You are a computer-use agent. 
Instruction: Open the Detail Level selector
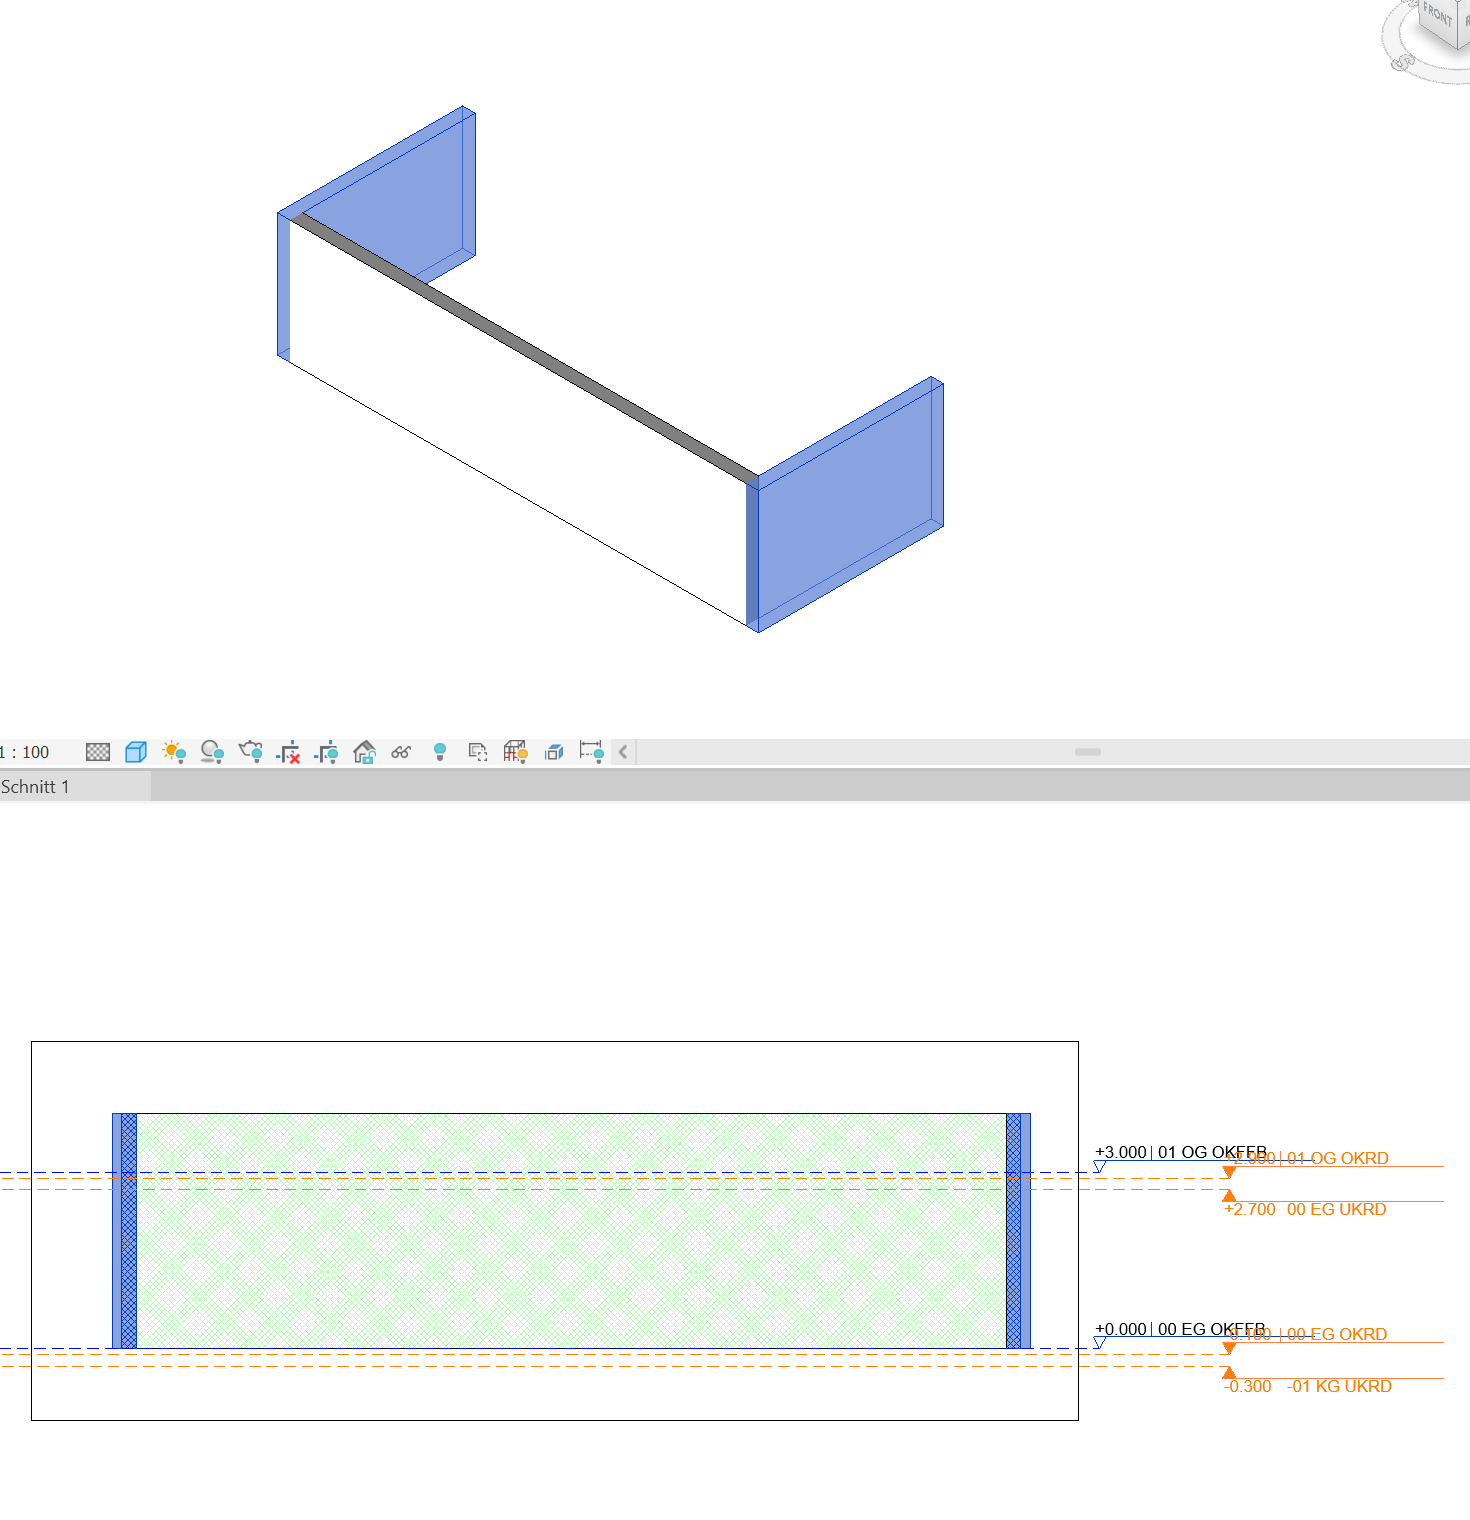[x=97, y=752]
